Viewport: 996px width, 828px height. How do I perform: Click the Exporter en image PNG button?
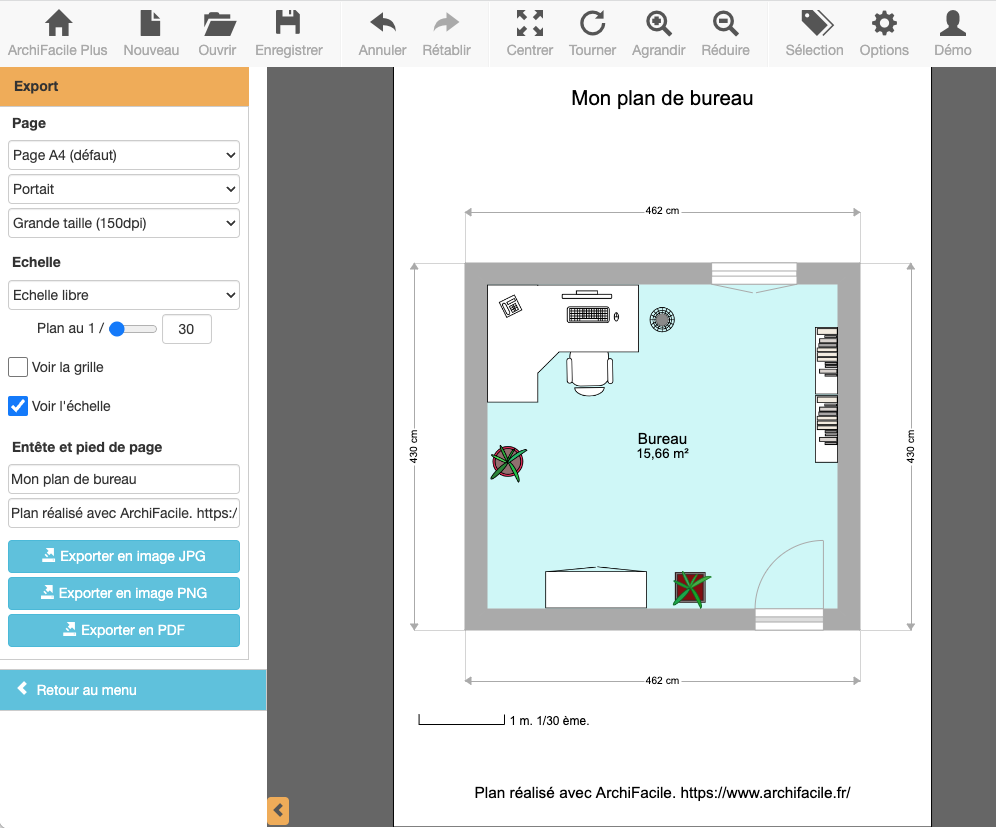124,593
